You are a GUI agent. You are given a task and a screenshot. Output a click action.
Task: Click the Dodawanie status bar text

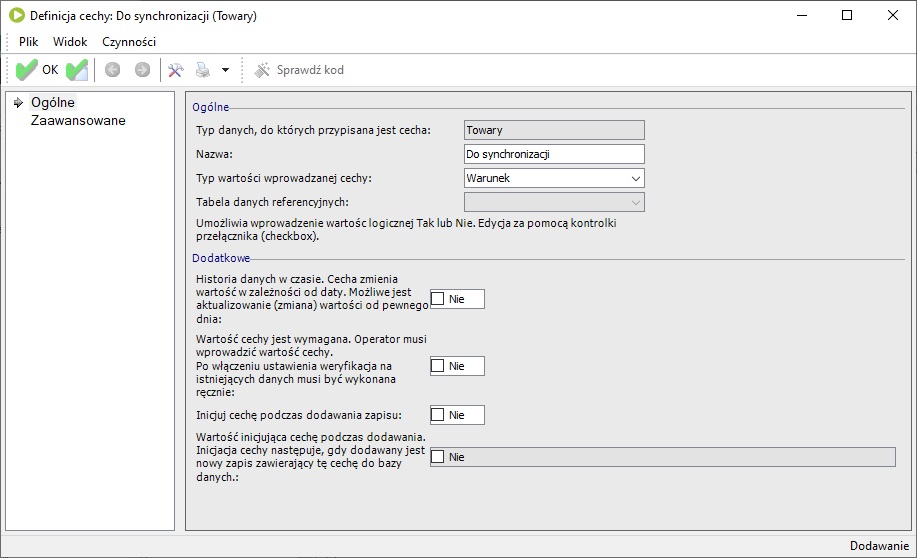click(x=879, y=546)
